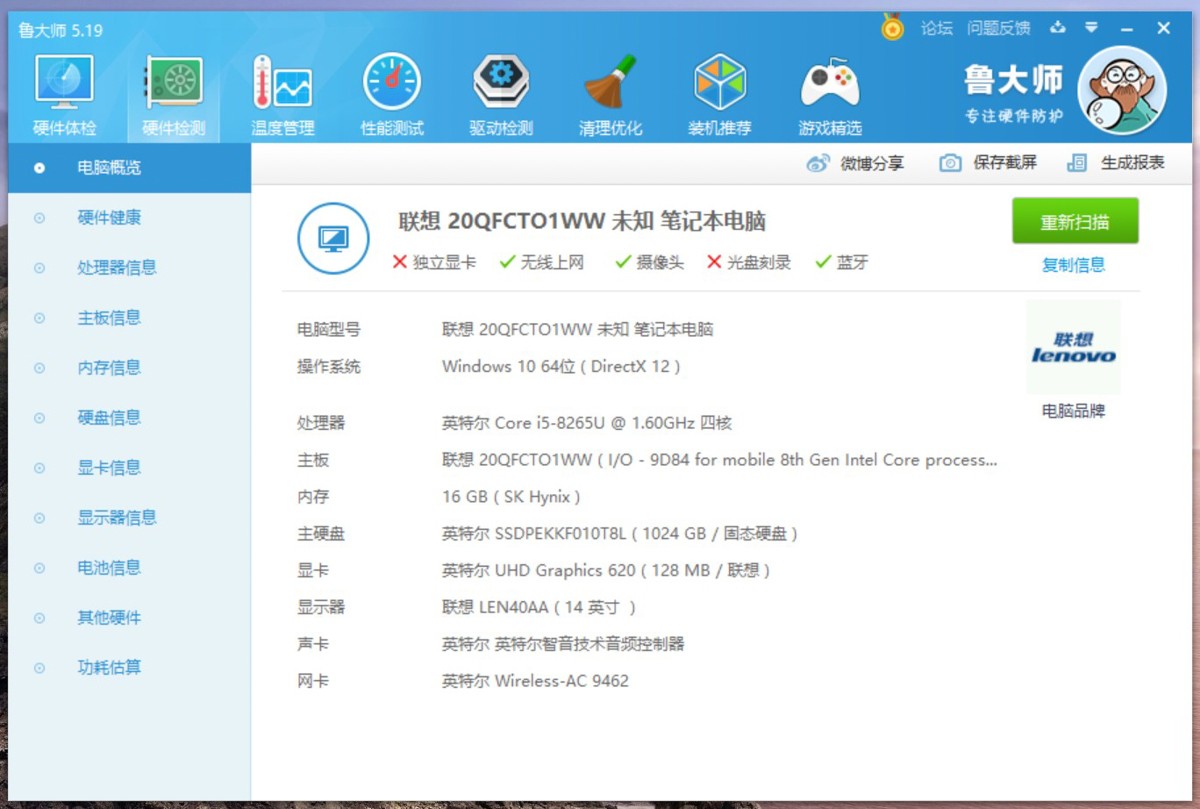This screenshot has width=1200, height=809.
Task: Click the 无线上网 status indicator
Action: (541, 263)
